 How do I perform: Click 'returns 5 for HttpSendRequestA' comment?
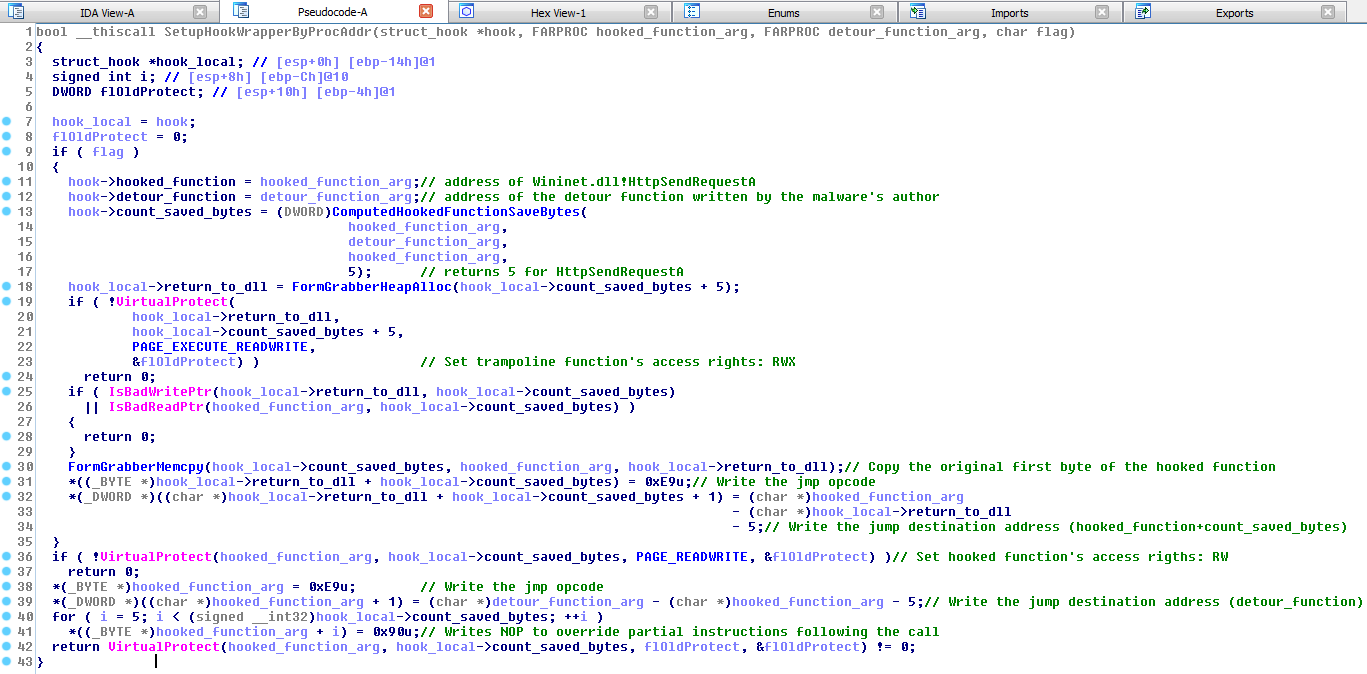(552, 272)
